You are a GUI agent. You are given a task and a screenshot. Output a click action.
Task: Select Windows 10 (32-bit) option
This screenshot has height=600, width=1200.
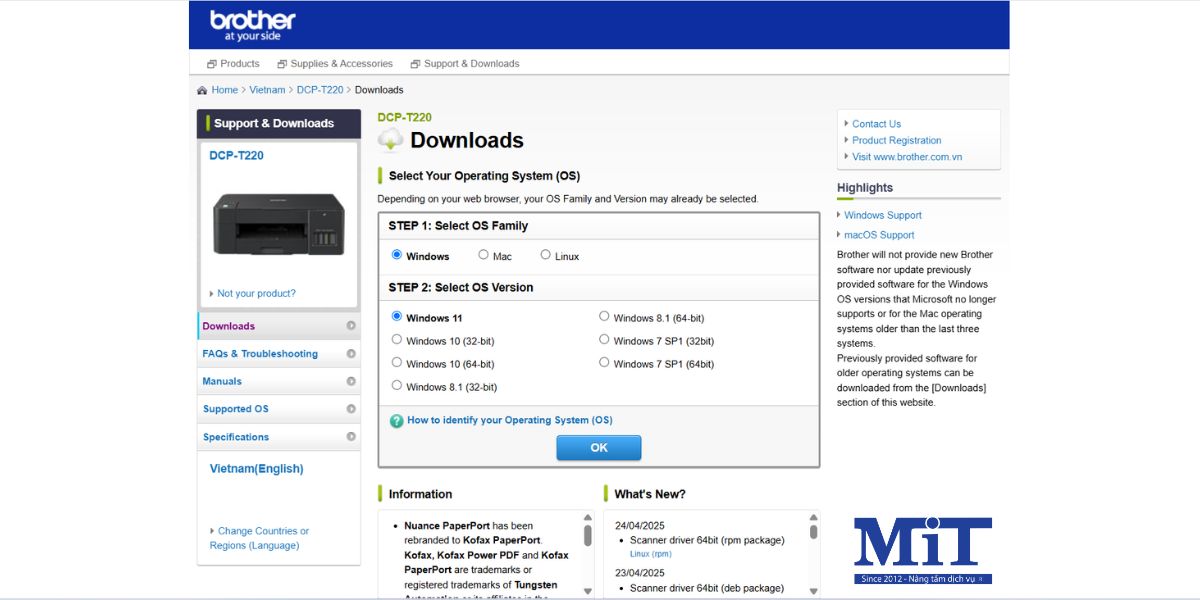coord(397,339)
